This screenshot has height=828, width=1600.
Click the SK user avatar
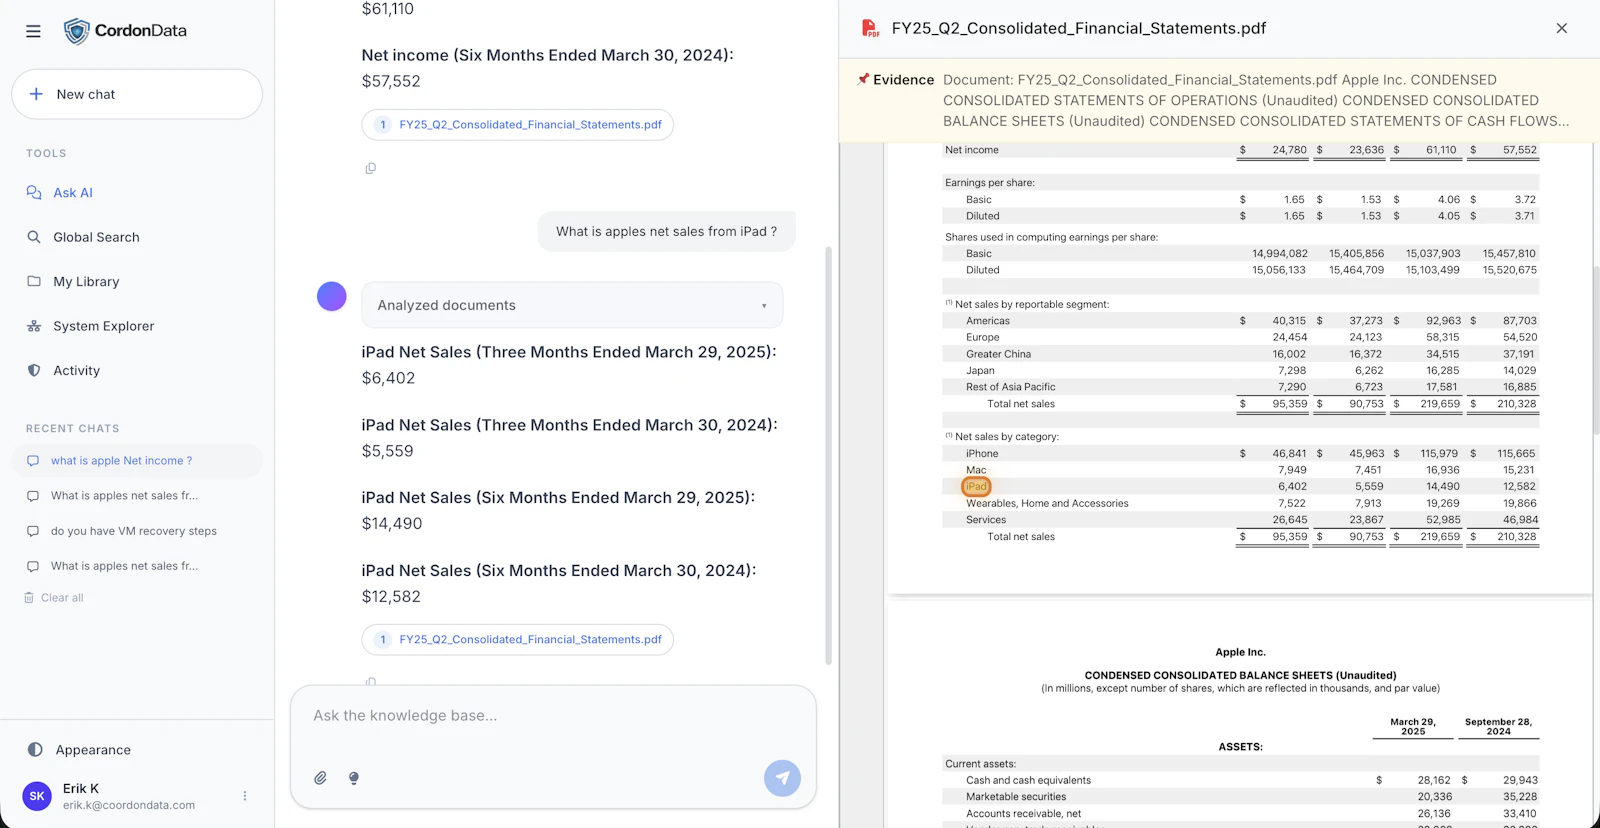pos(37,796)
